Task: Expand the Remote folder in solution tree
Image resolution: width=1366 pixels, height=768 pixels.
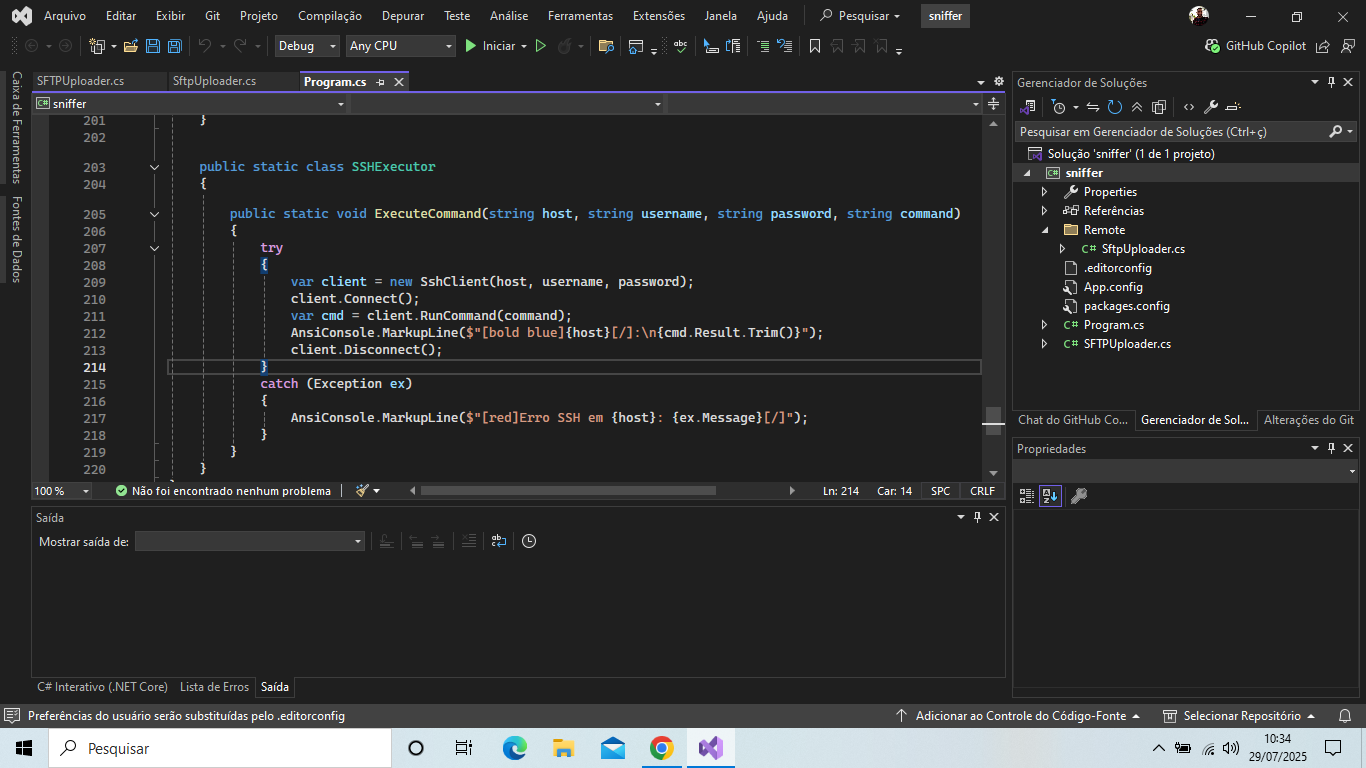Action: tap(1045, 230)
